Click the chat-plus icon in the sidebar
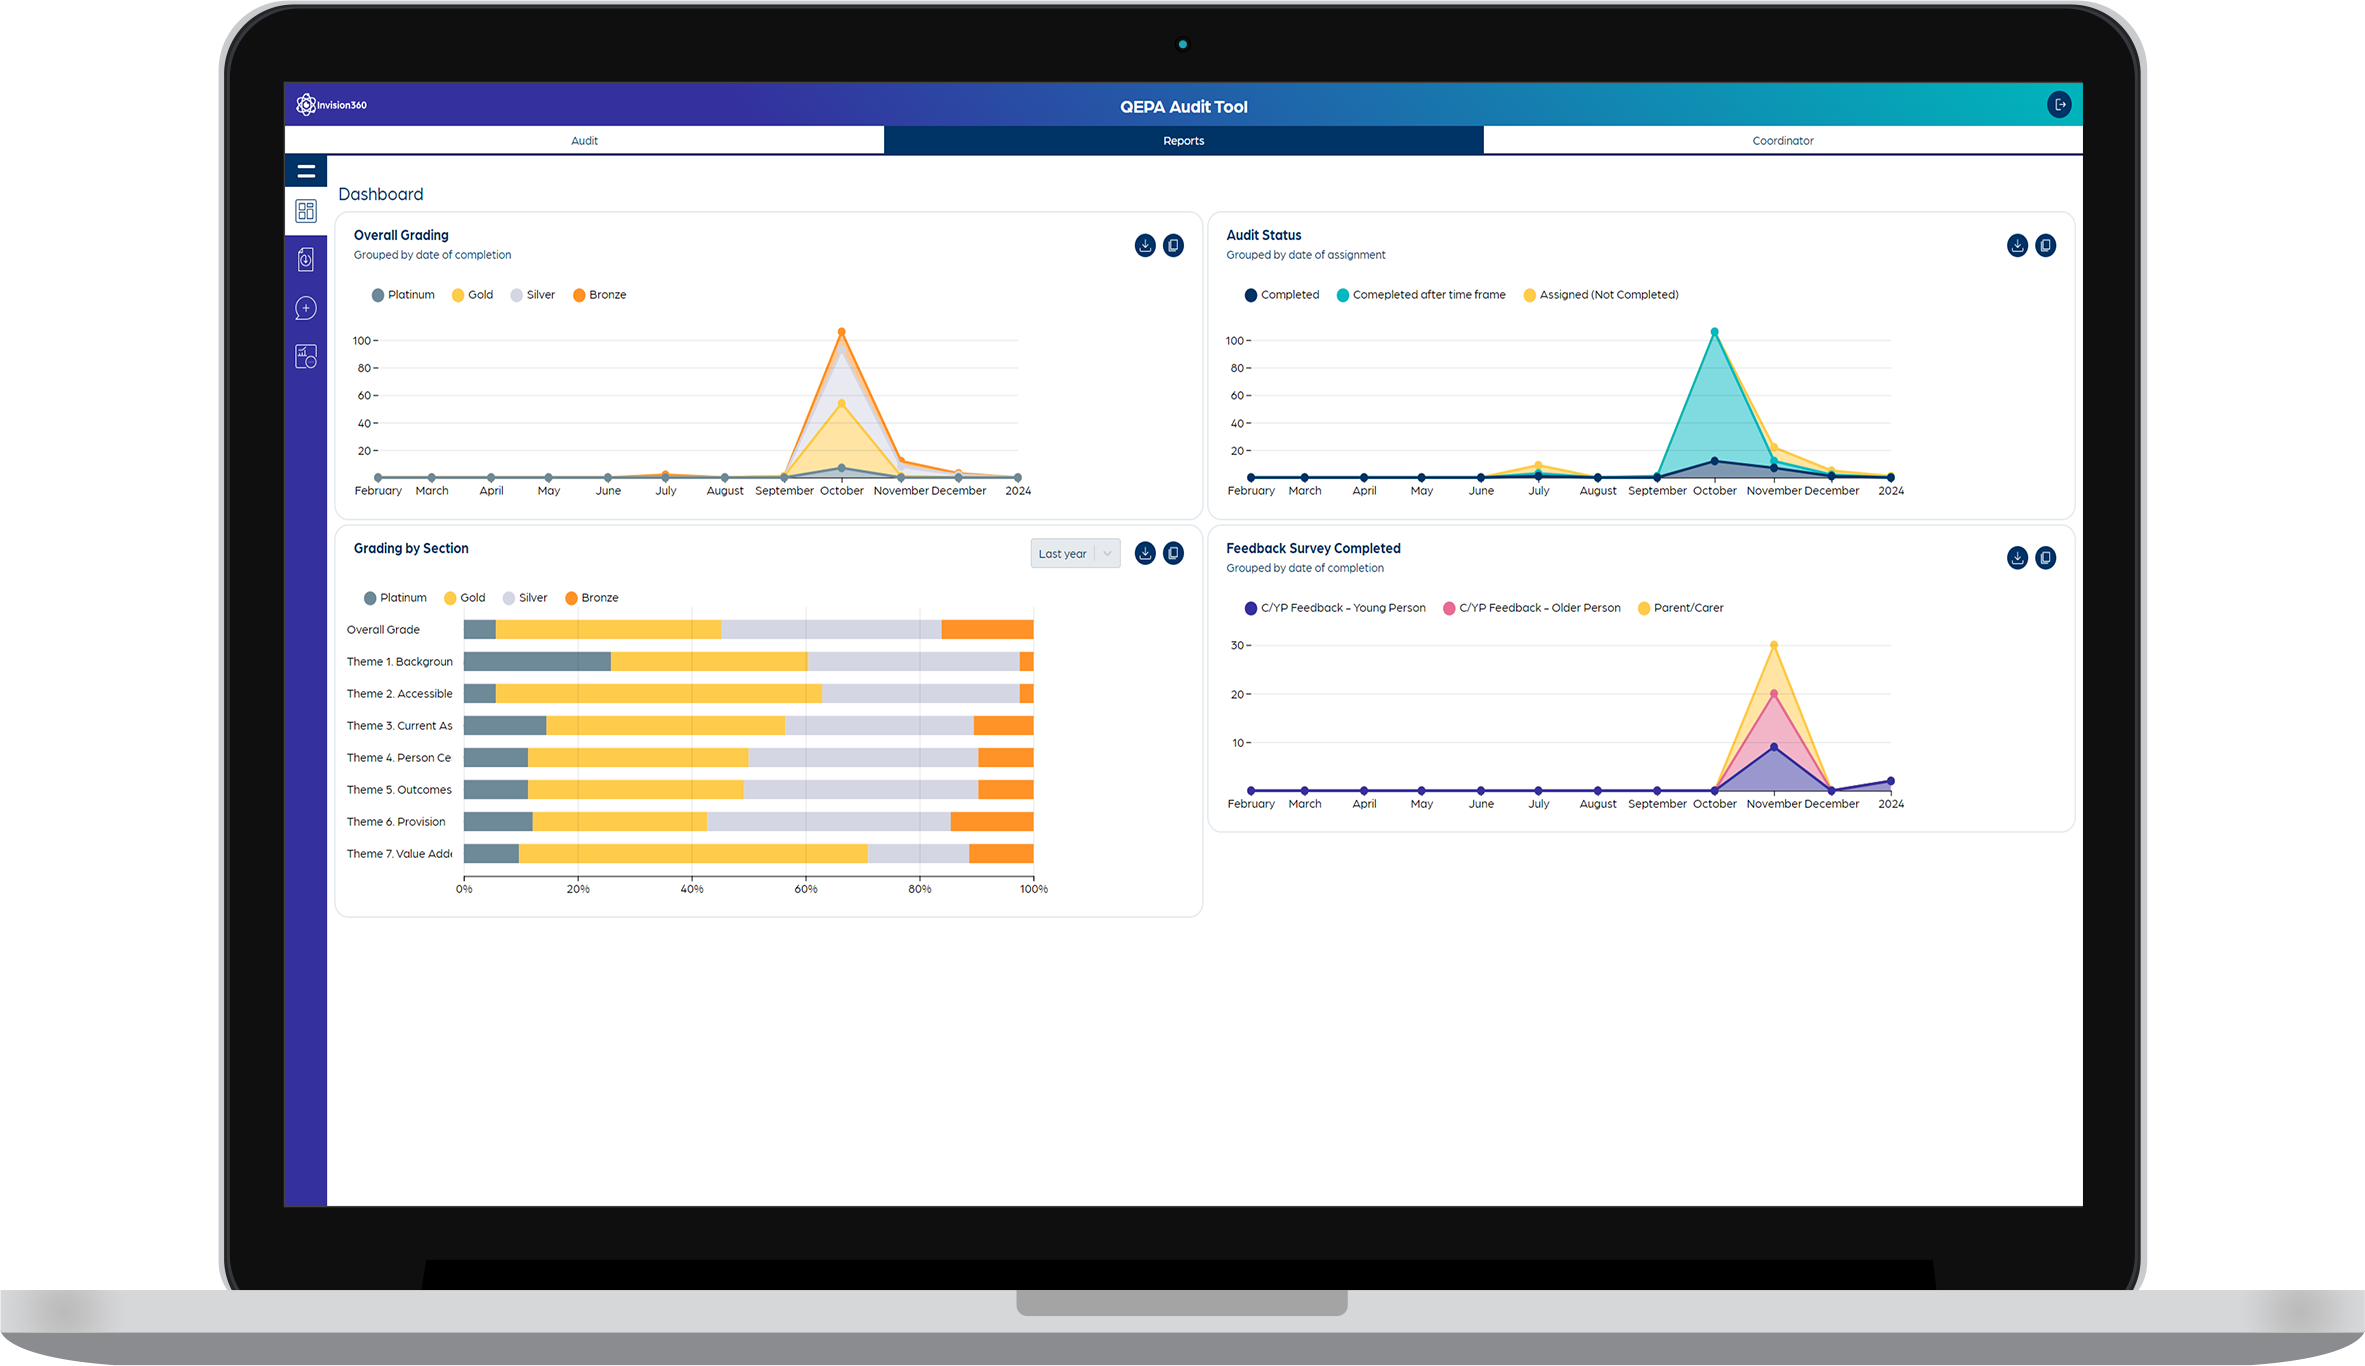 [306, 308]
